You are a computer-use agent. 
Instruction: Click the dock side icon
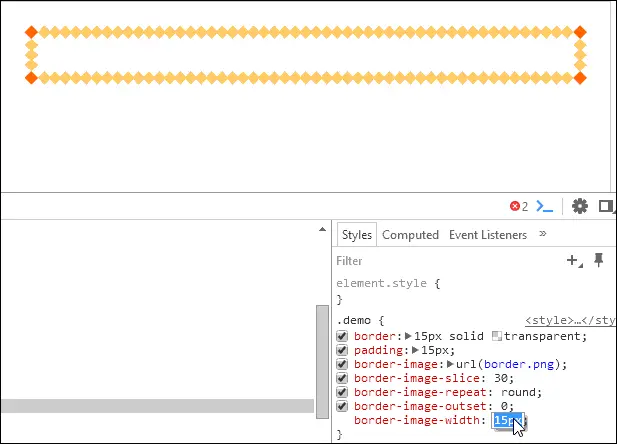pos(606,206)
